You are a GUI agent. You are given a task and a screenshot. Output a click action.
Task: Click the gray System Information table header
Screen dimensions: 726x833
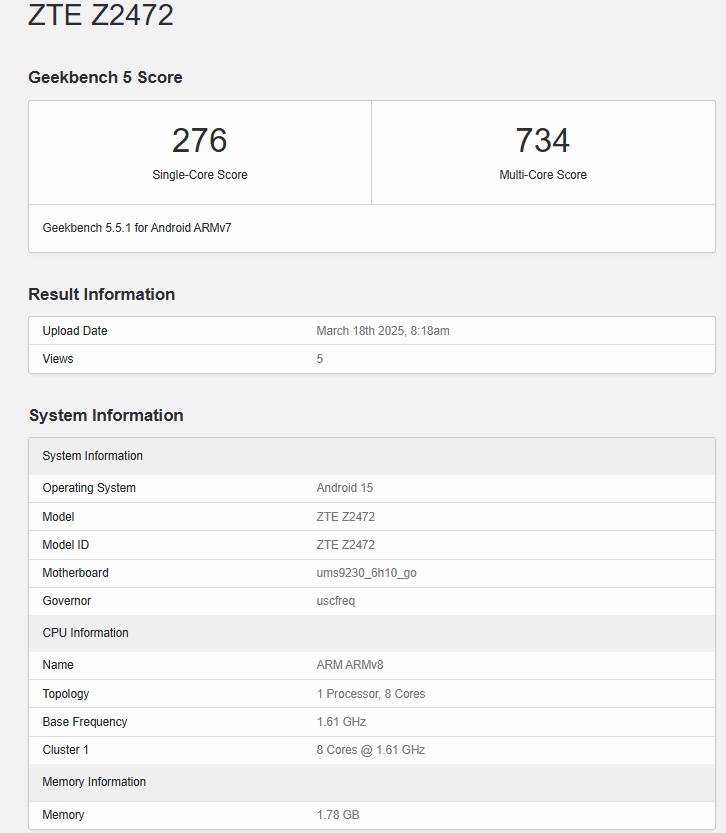pyautogui.click(x=372, y=456)
